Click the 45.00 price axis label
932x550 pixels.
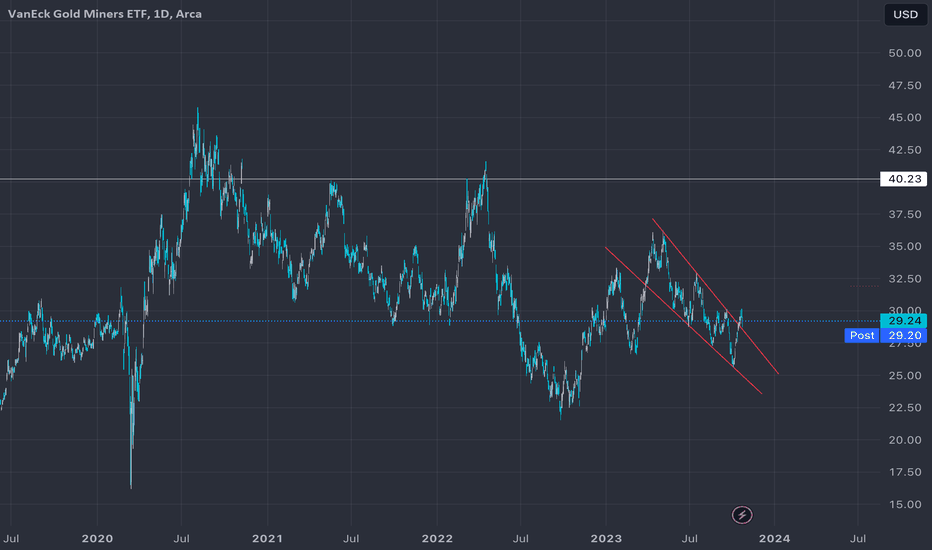pos(905,118)
